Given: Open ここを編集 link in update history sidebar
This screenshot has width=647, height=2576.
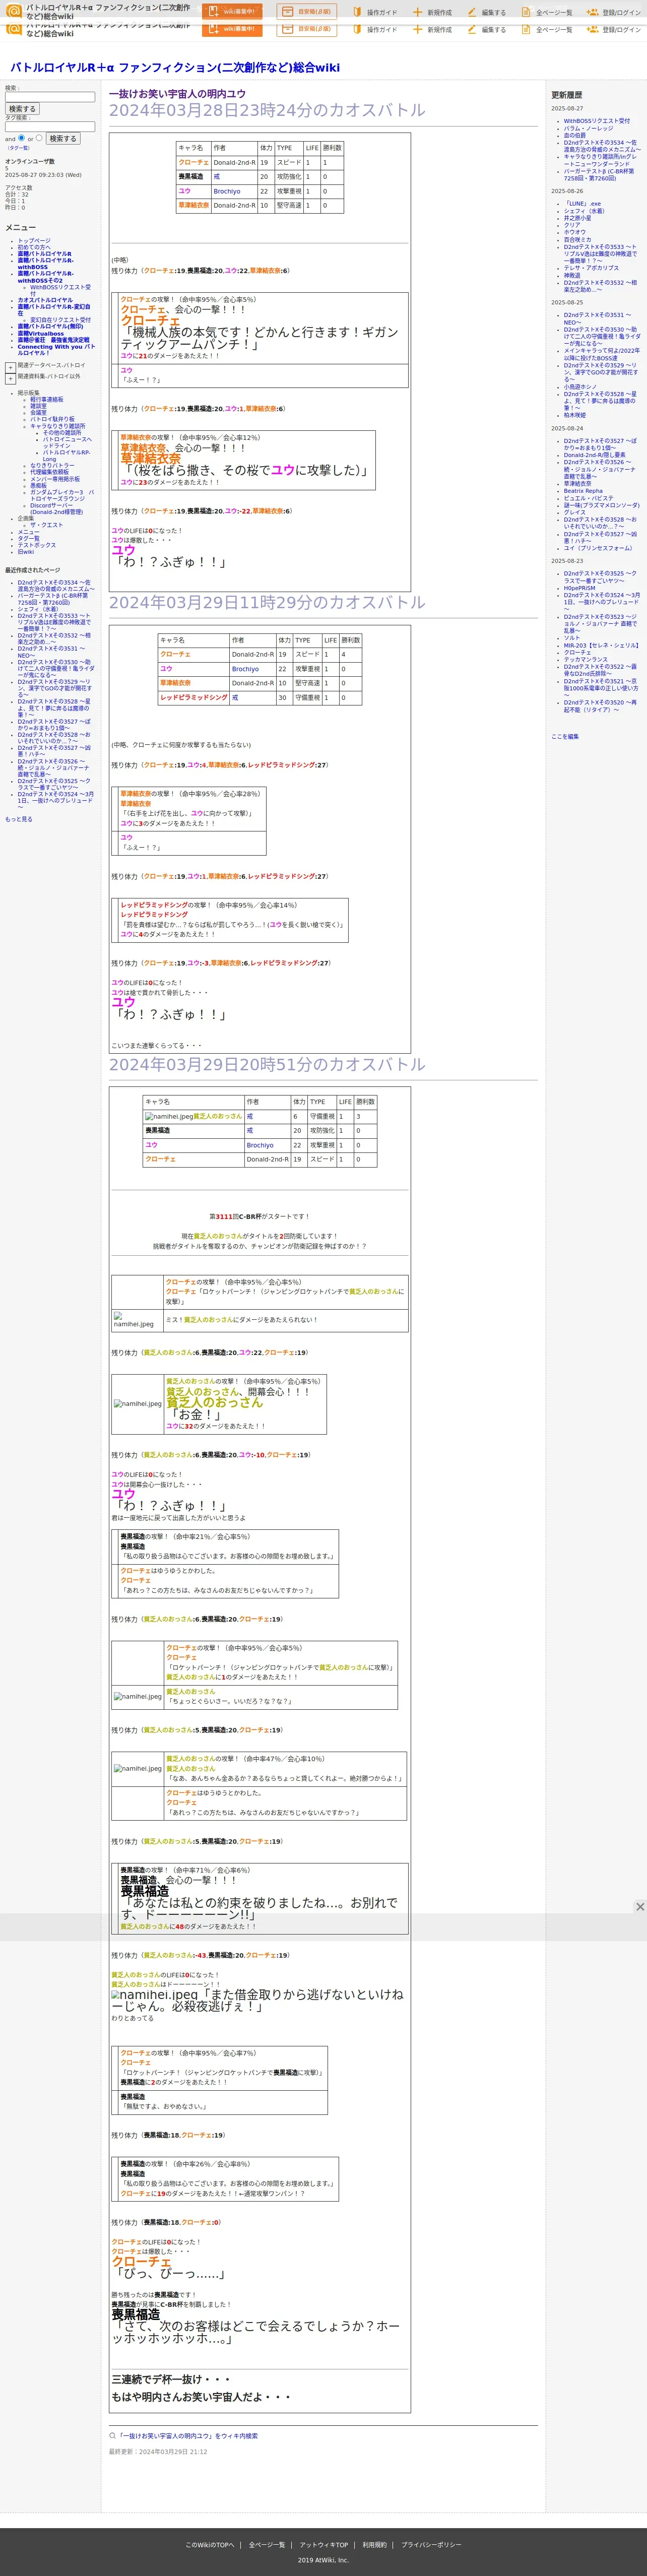Looking at the screenshot, I should [565, 736].
